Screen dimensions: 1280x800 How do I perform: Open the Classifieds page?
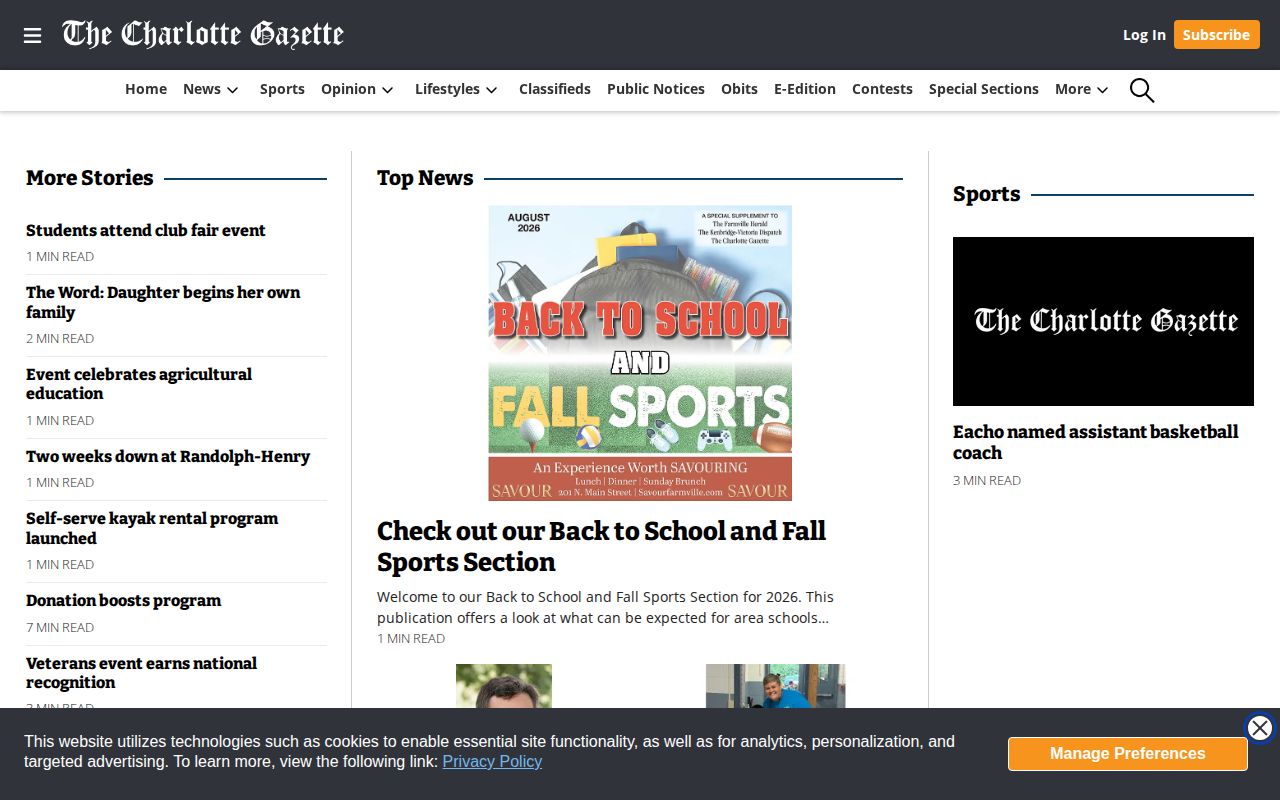point(555,89)
